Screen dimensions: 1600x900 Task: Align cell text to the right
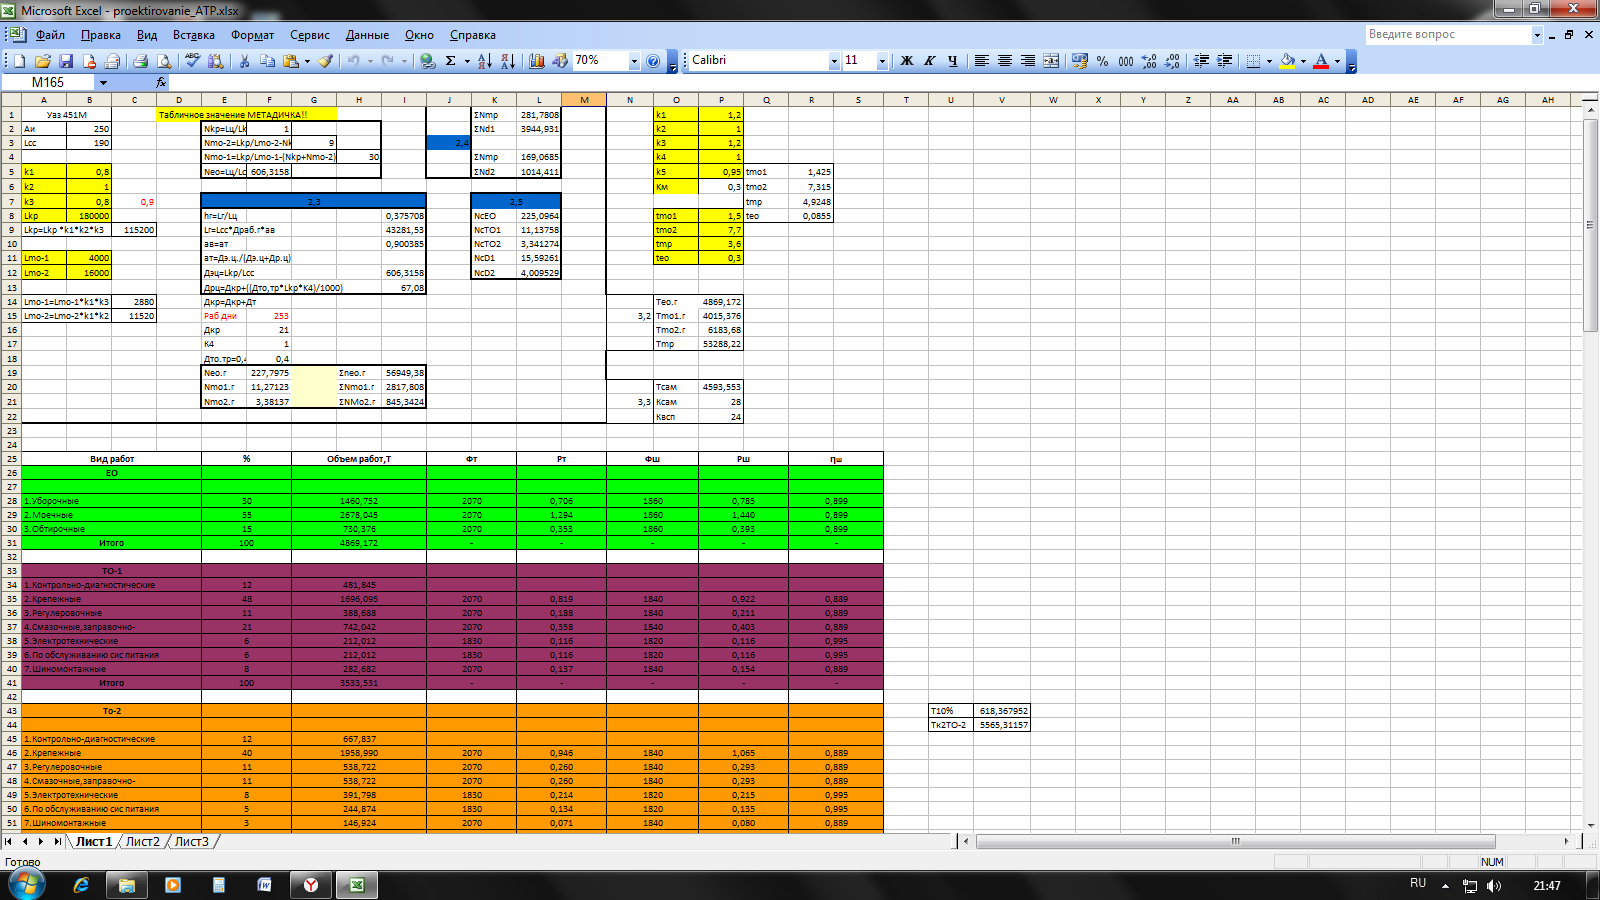(1028, 61)
